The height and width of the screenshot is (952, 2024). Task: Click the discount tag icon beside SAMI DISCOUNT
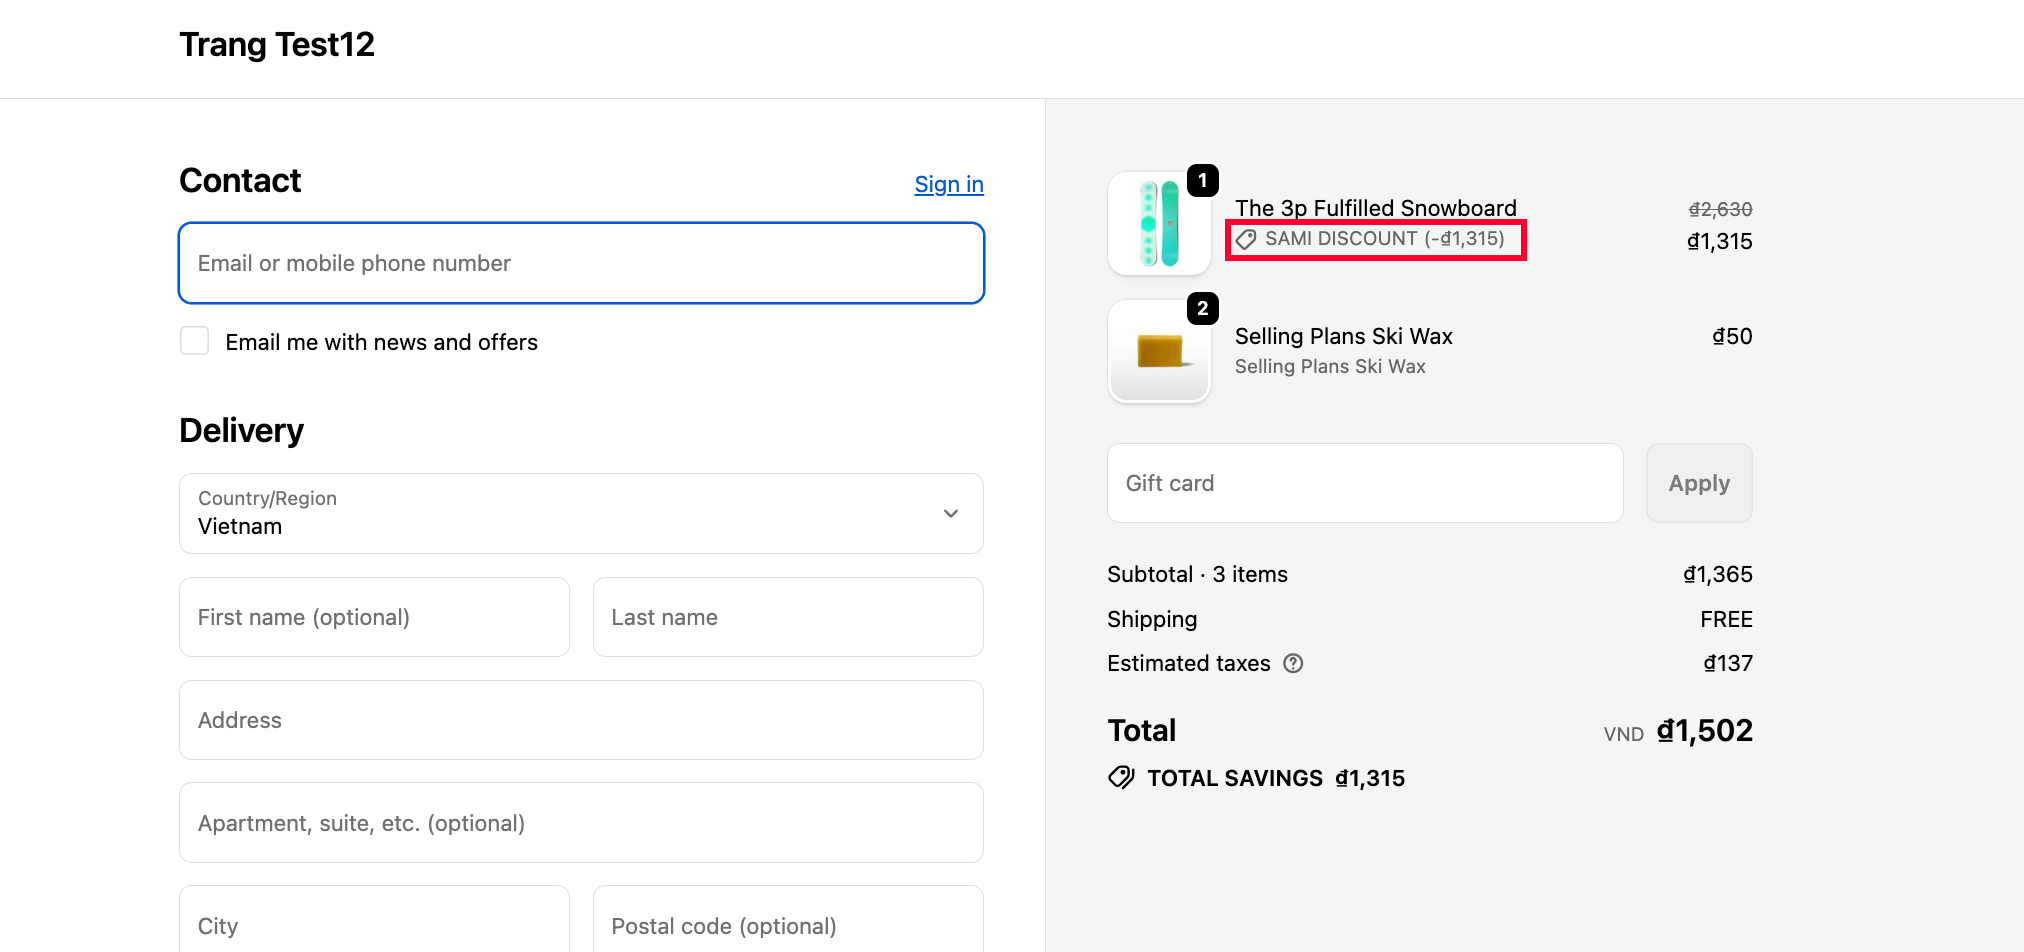(1246, 239)
